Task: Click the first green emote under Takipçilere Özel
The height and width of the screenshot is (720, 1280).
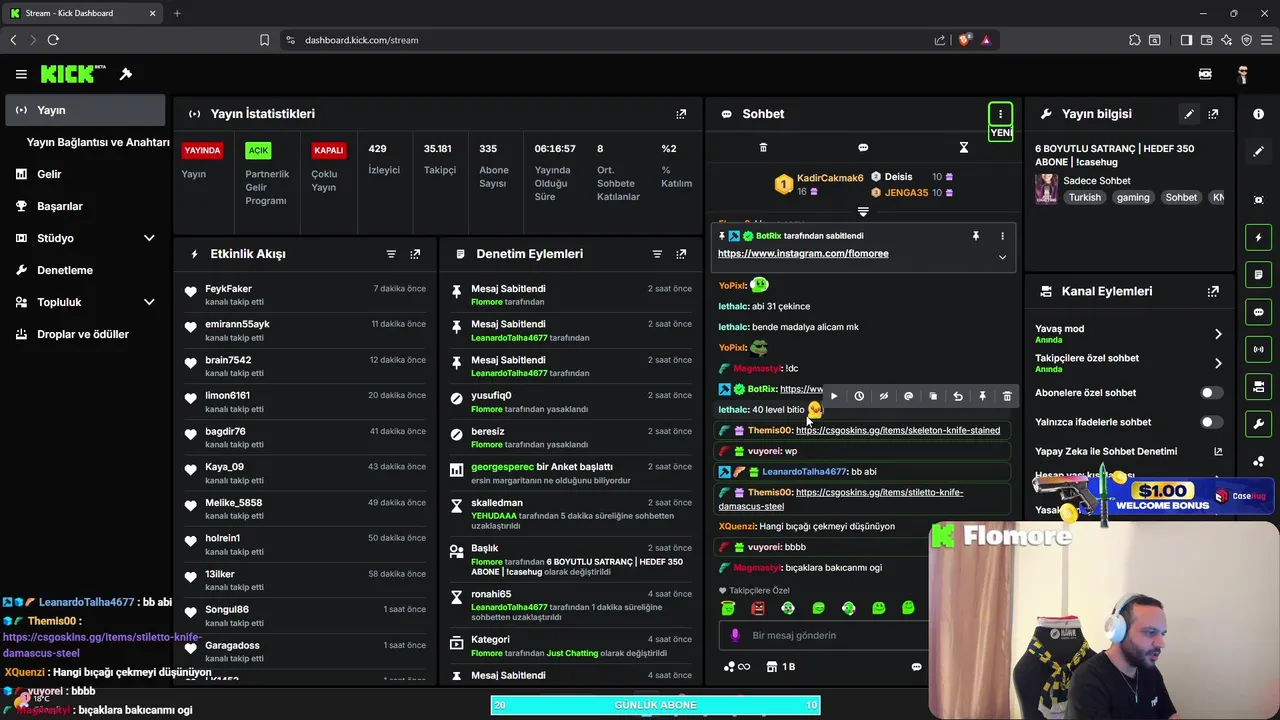Action: (x=728, y=608)
